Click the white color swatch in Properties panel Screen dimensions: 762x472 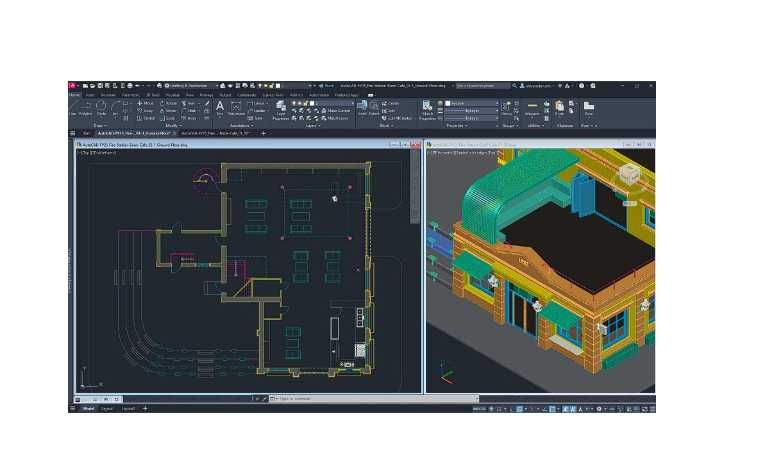pos(448,104)
